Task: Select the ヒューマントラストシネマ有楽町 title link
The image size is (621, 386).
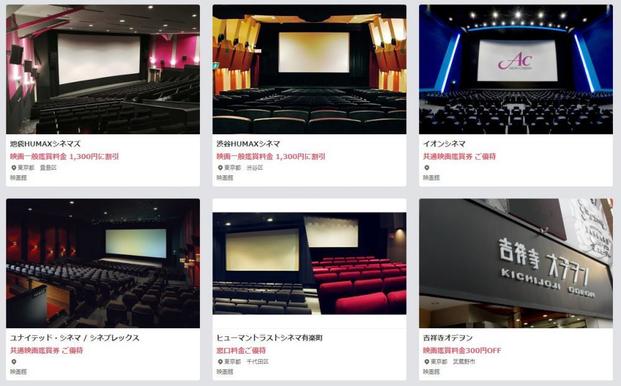Action: (270, 338)
